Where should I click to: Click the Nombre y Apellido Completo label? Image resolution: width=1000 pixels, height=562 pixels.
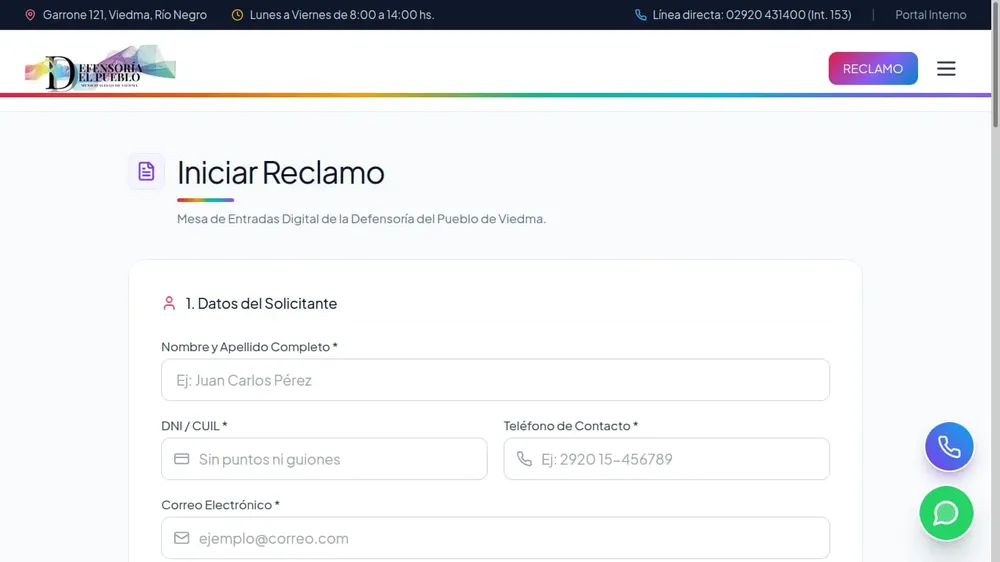point(249,346)
